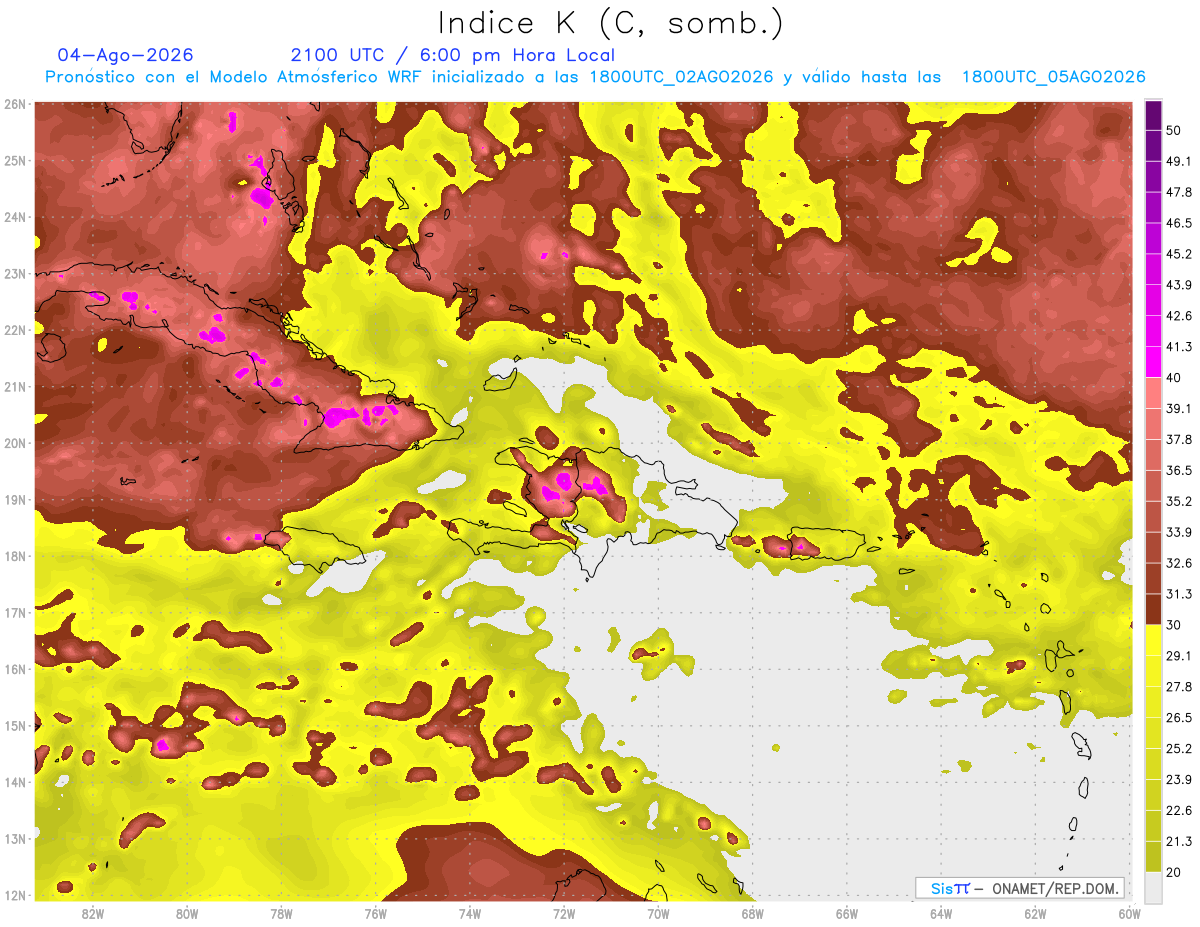1200x927 pixels.
Task: Click the 'Pronóstico con el Modelo Atmosférico WRF' line
Action: point(595,77)
